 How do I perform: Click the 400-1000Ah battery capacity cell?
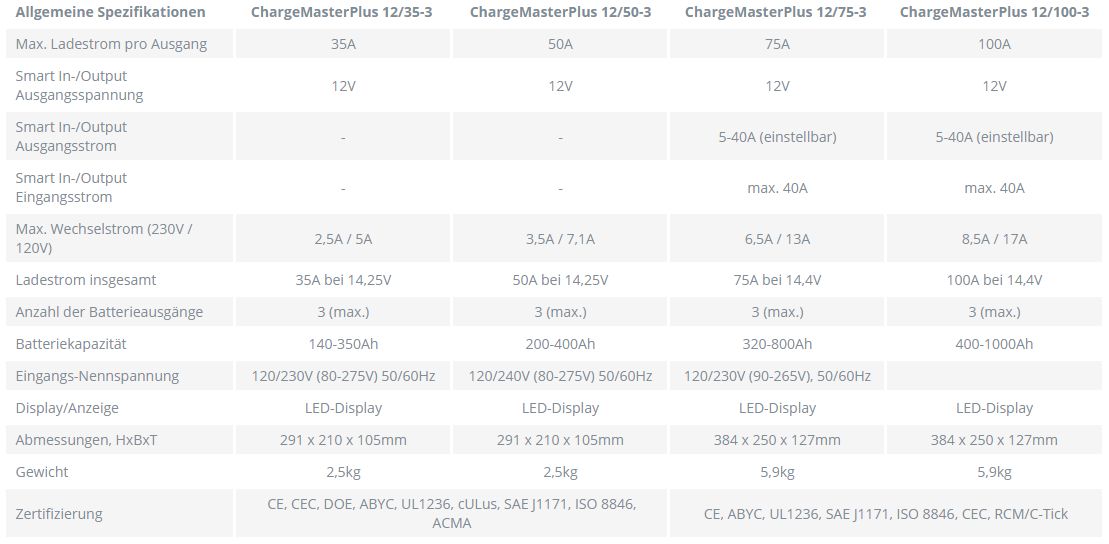[x=994, y=344]
